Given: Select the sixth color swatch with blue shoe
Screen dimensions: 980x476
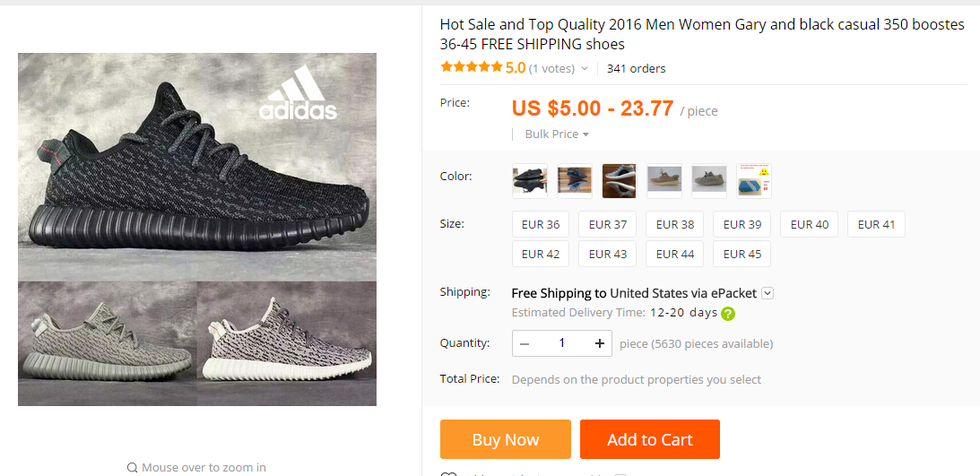Looking at the screenshot, I should (x=754, y=180).
